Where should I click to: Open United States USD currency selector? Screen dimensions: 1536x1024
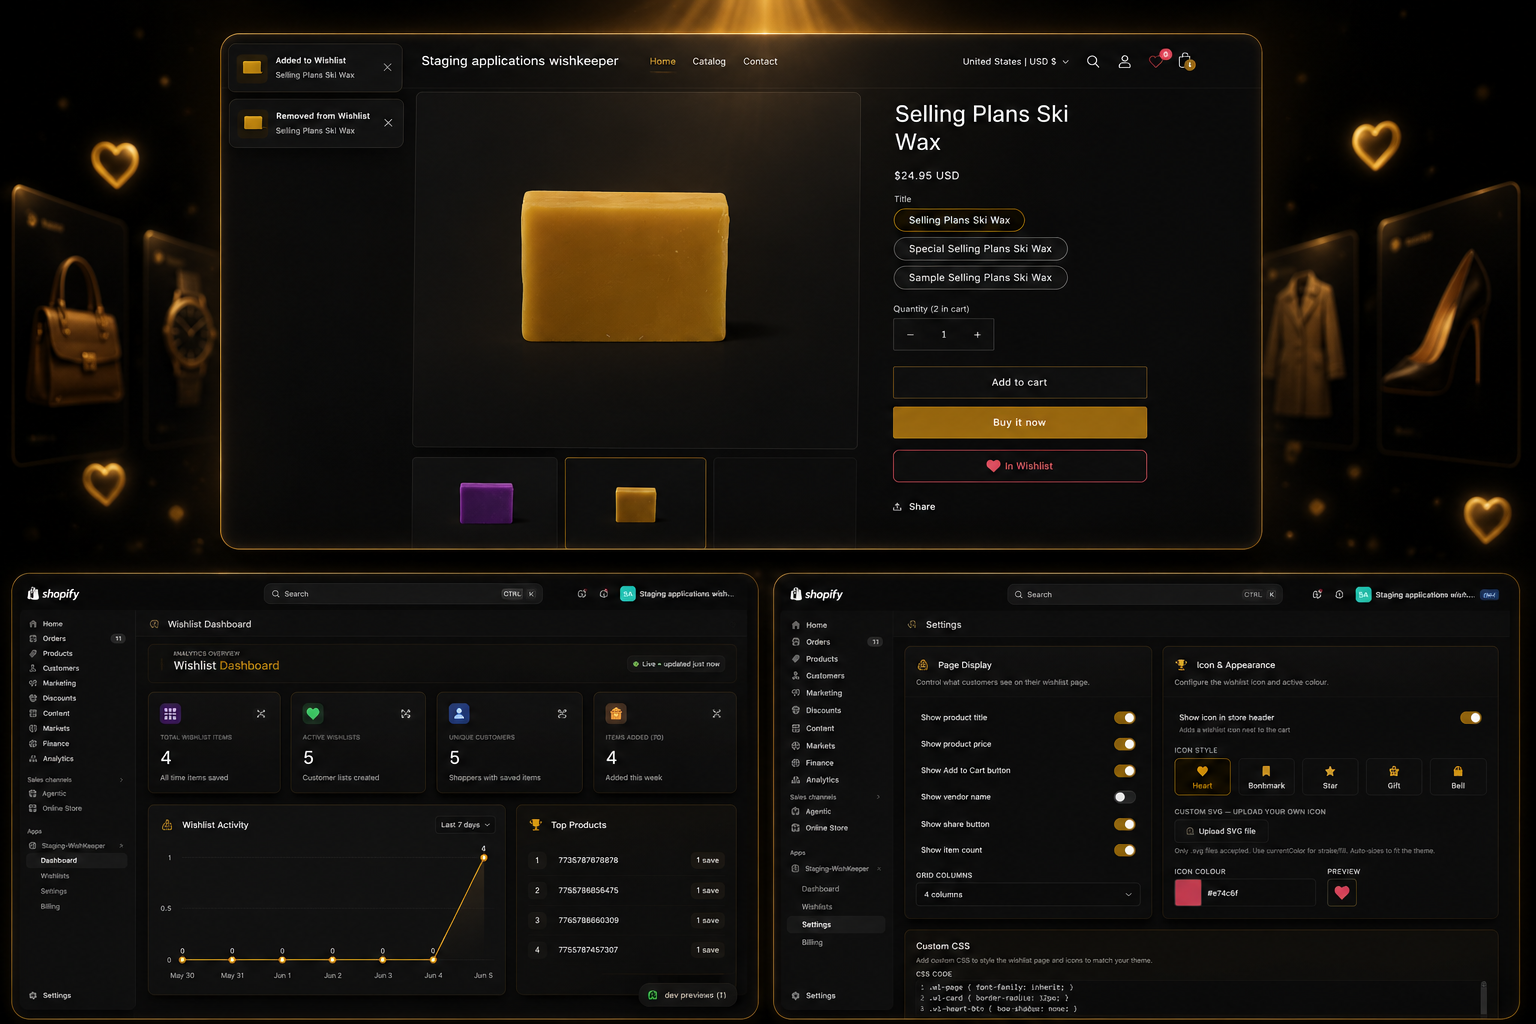click(x=1016, y=62)
